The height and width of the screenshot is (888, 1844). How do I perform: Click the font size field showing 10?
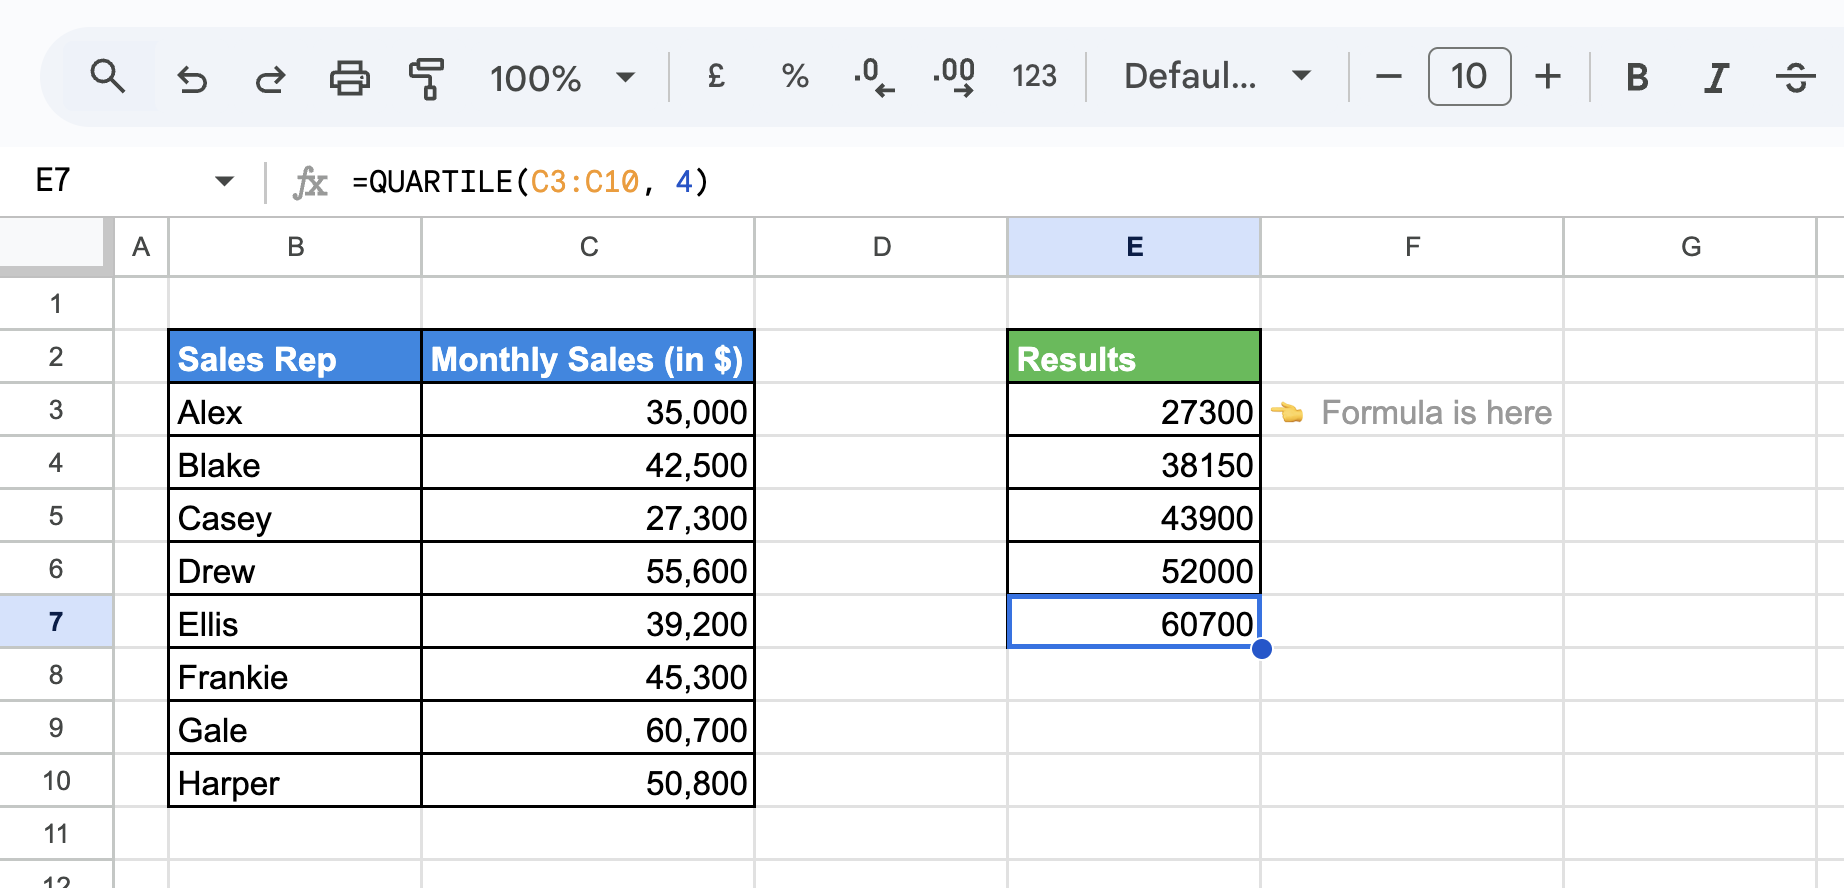(1469, 76)
